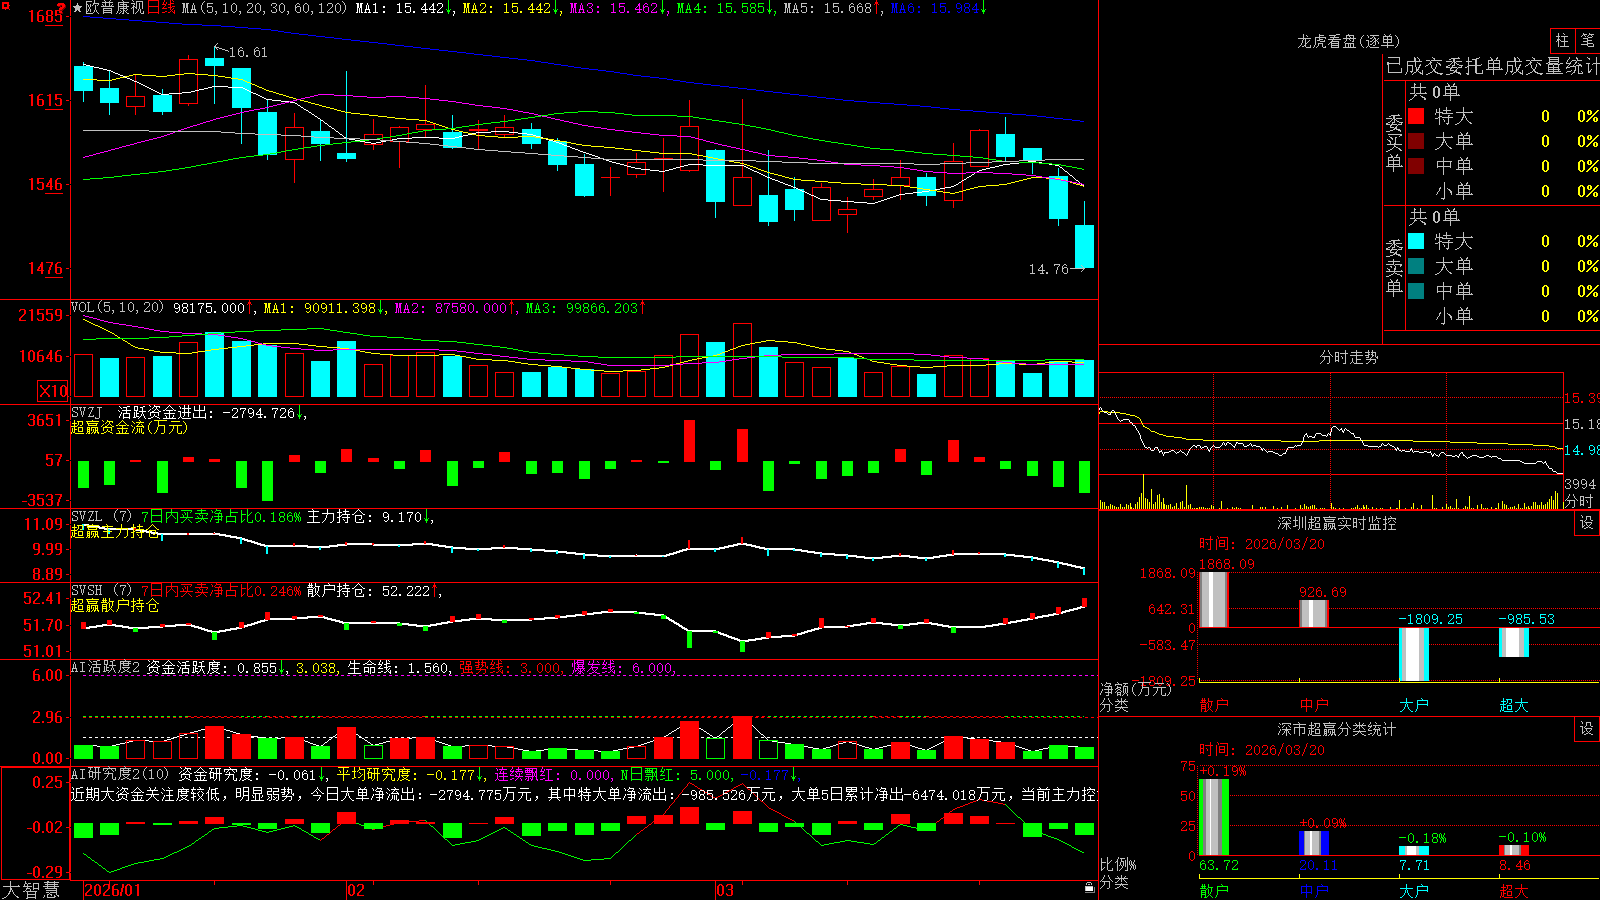
Task: Click the 大智慧 logo text
Action: pyautogui.click(x=31, y=890)
